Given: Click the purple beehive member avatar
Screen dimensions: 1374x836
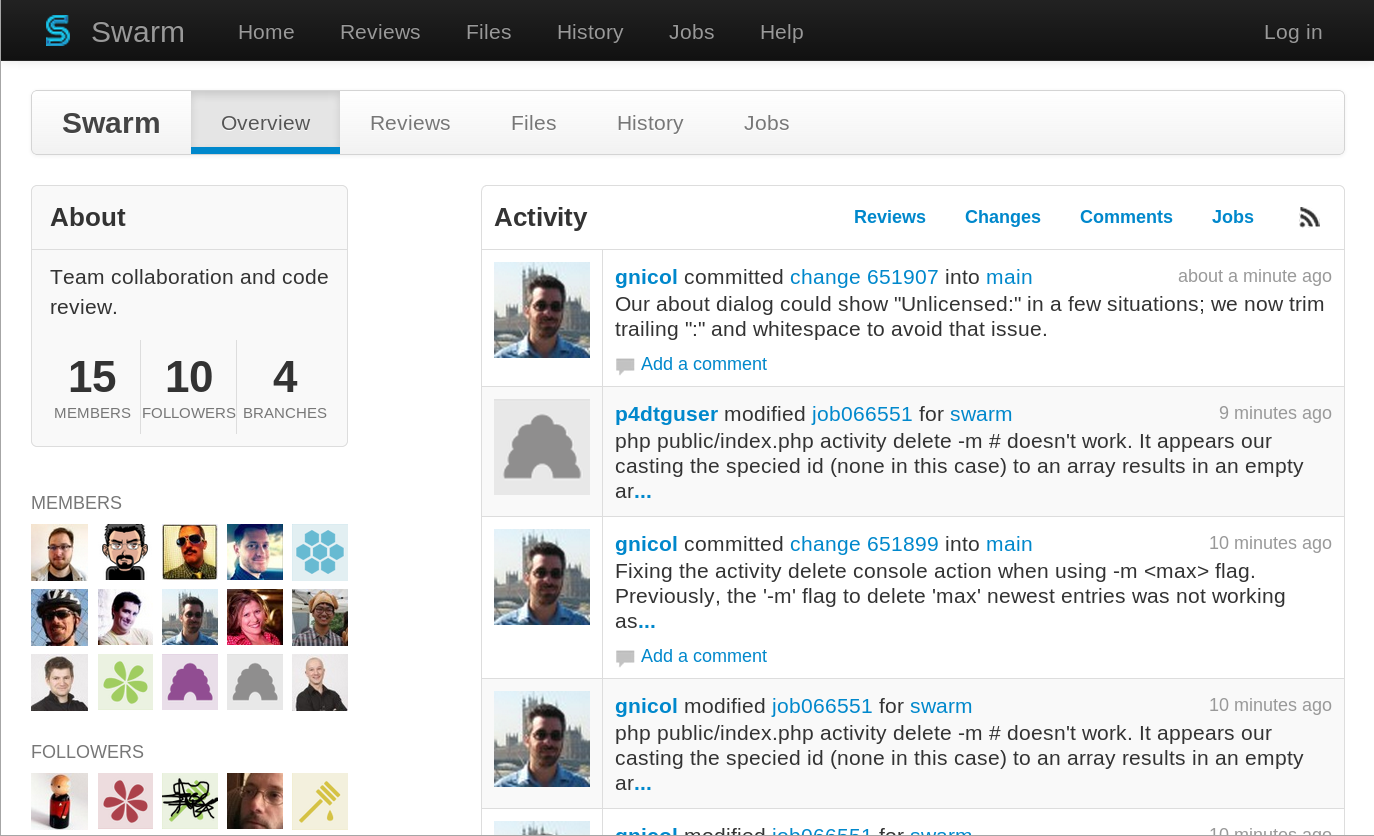Looking at the screenshot, I should 190,682.
